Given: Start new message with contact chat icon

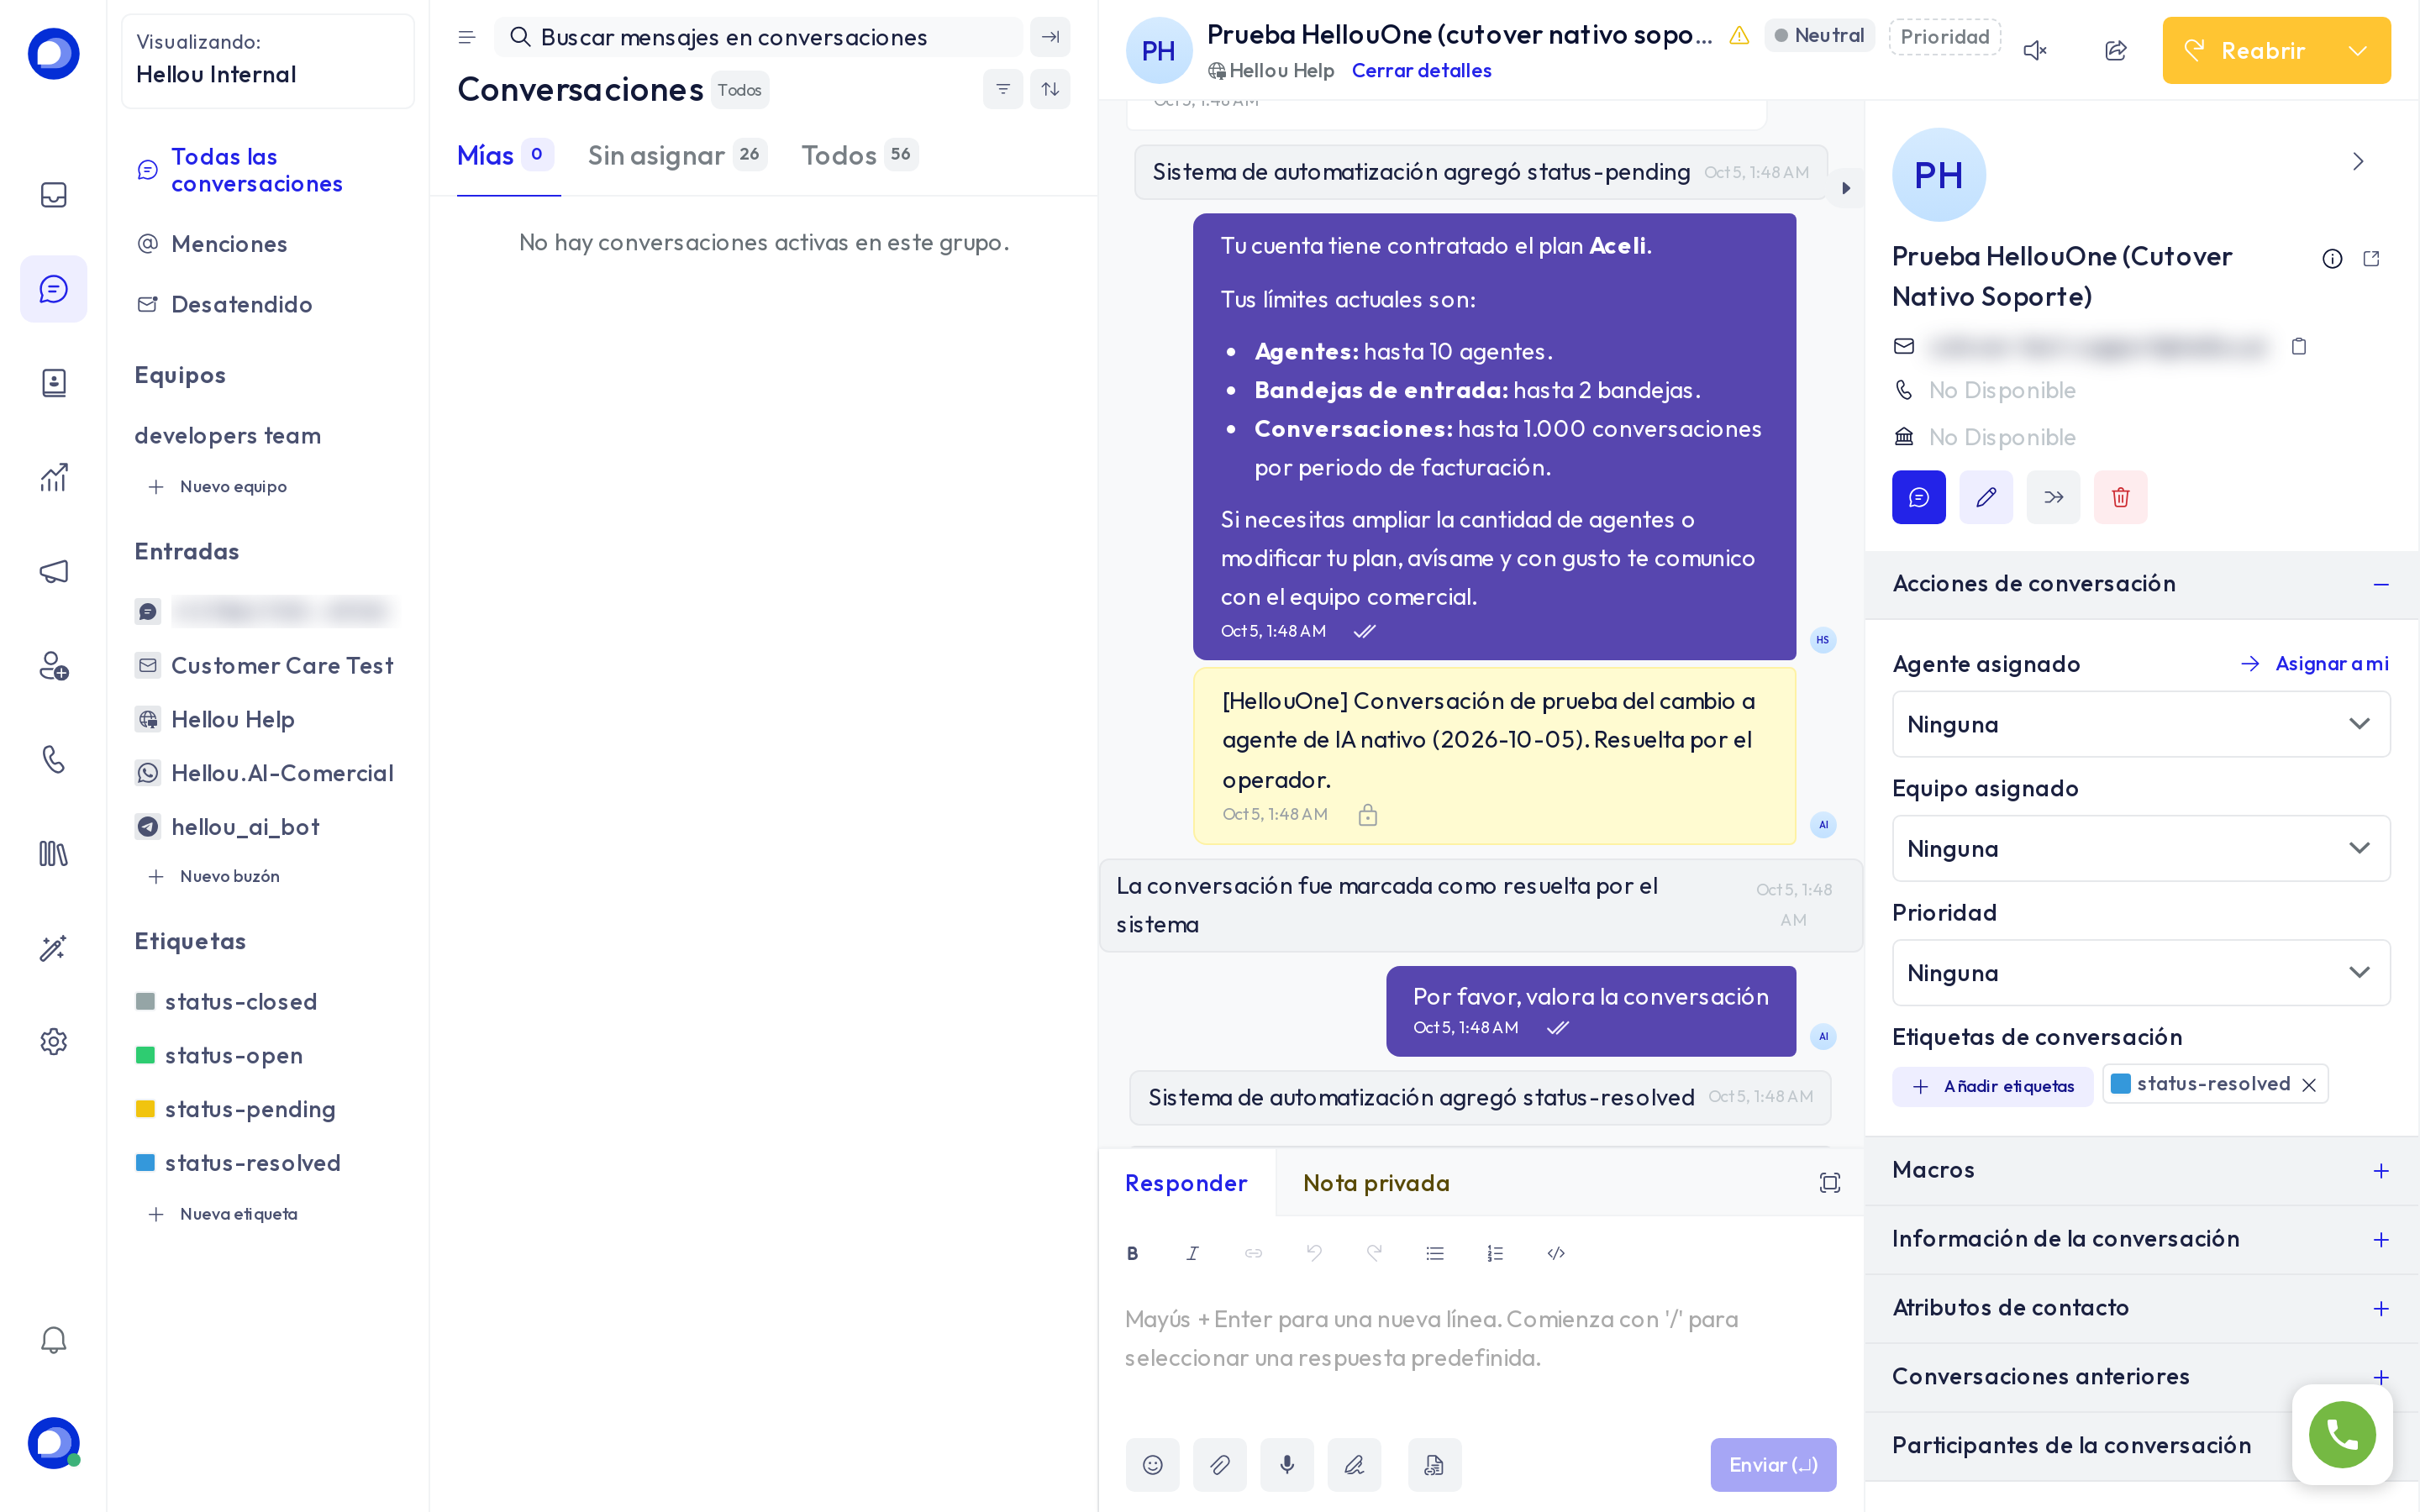Looking at the screenshot, I should (x=1918, y=497).
